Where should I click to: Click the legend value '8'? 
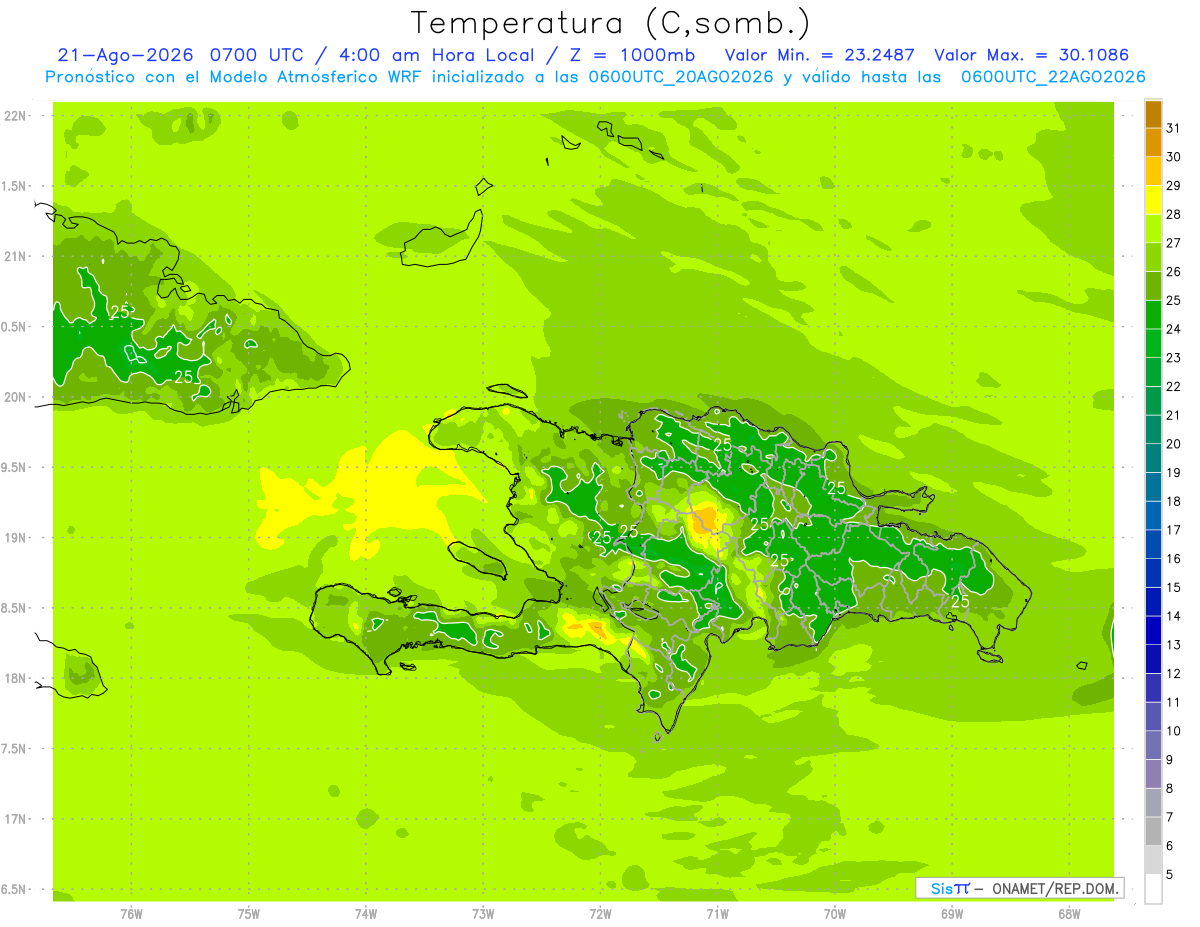click(1170, 789)
